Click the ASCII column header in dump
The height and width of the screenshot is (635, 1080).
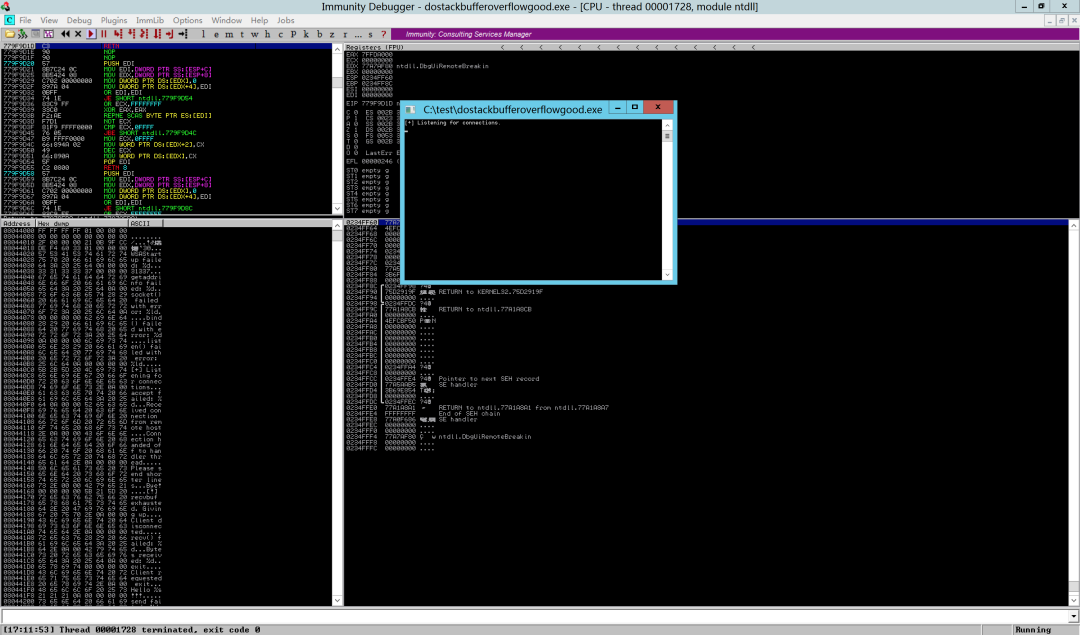145,223
